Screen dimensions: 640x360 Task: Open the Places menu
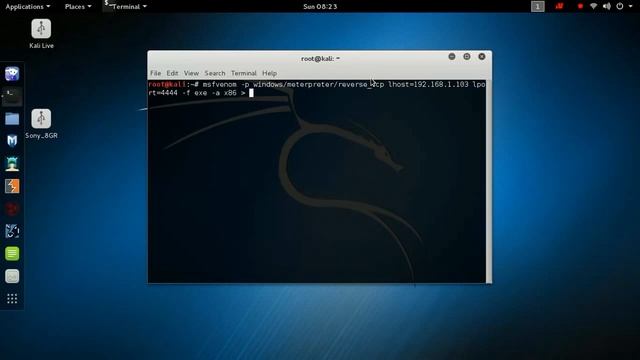78,7
